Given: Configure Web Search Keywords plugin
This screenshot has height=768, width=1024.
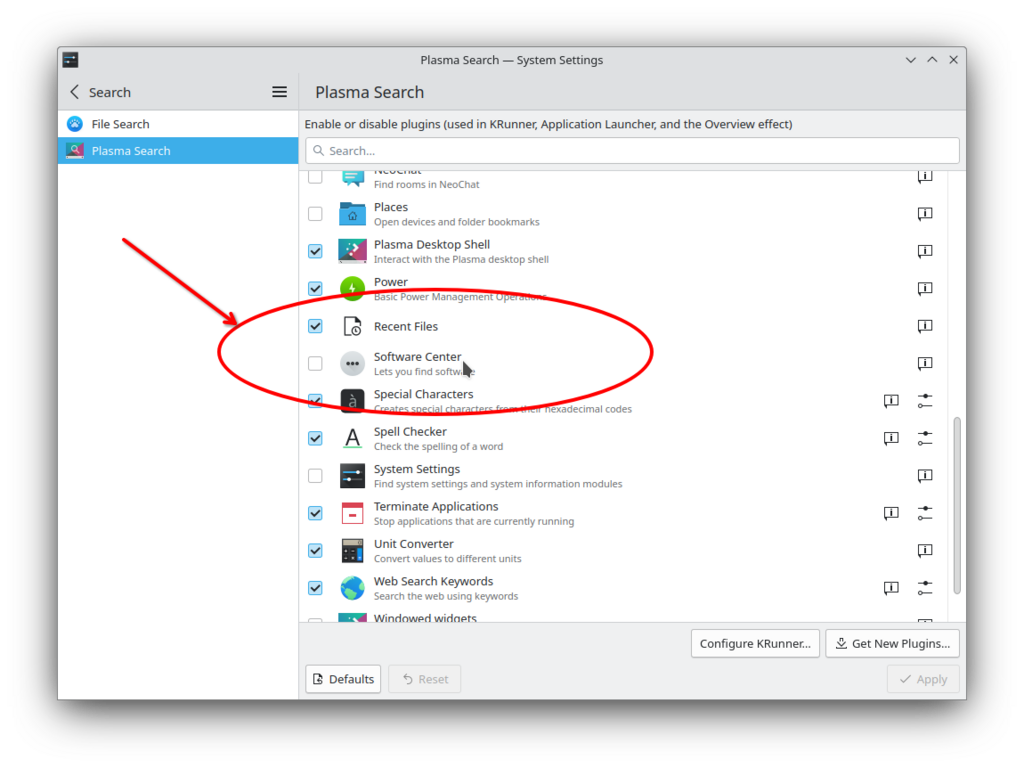Looking at the screenshot, I should click(925, 588).
